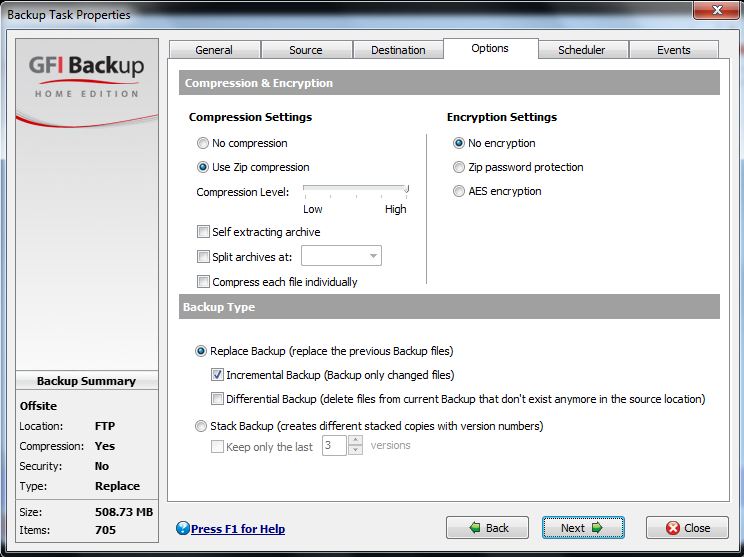
Task: Click the GFI Backup Home Edition logo
Action: (x=86, y=76)
